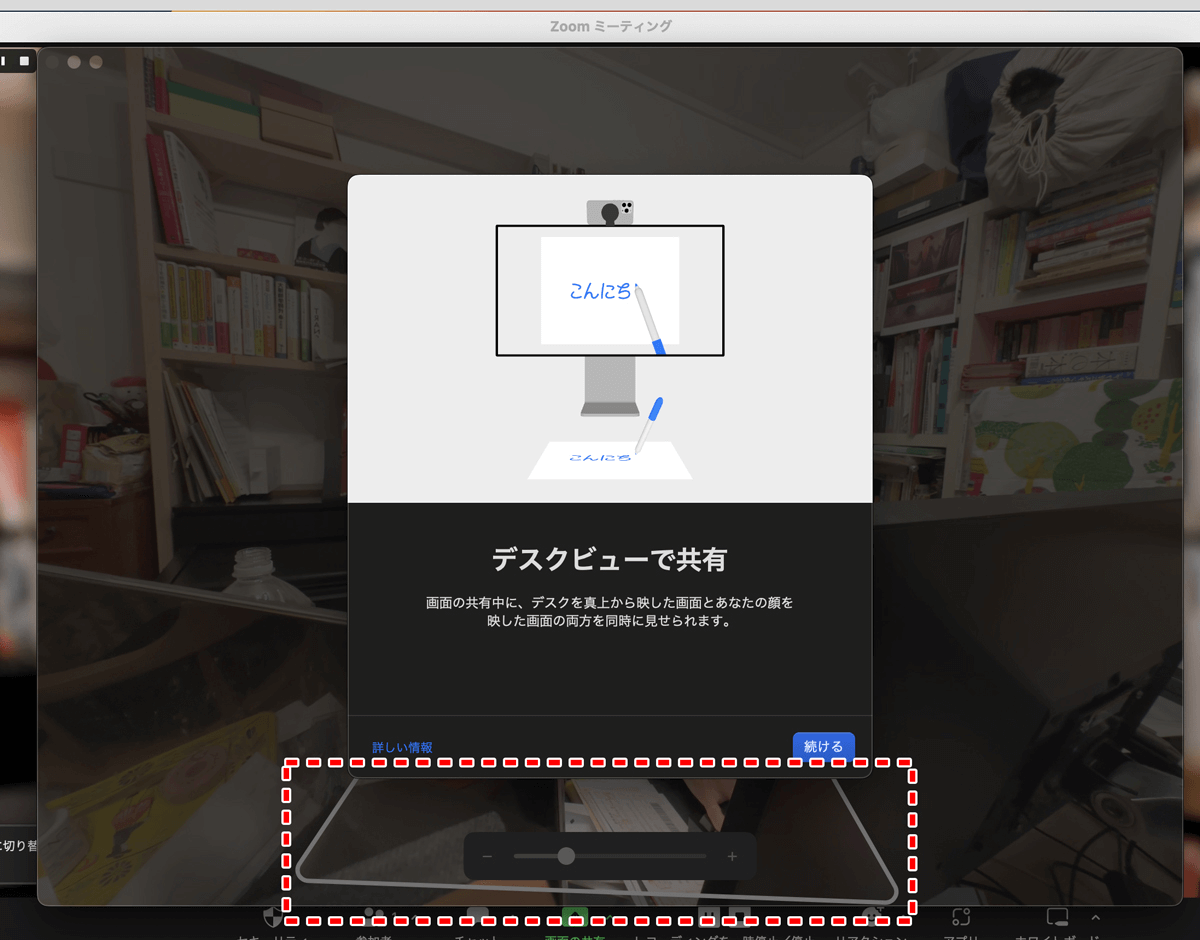Open the 詳しい情報 link
The width and height of the screenshot is (1200, 940).
pyautogui.click(x=403, y=747)
